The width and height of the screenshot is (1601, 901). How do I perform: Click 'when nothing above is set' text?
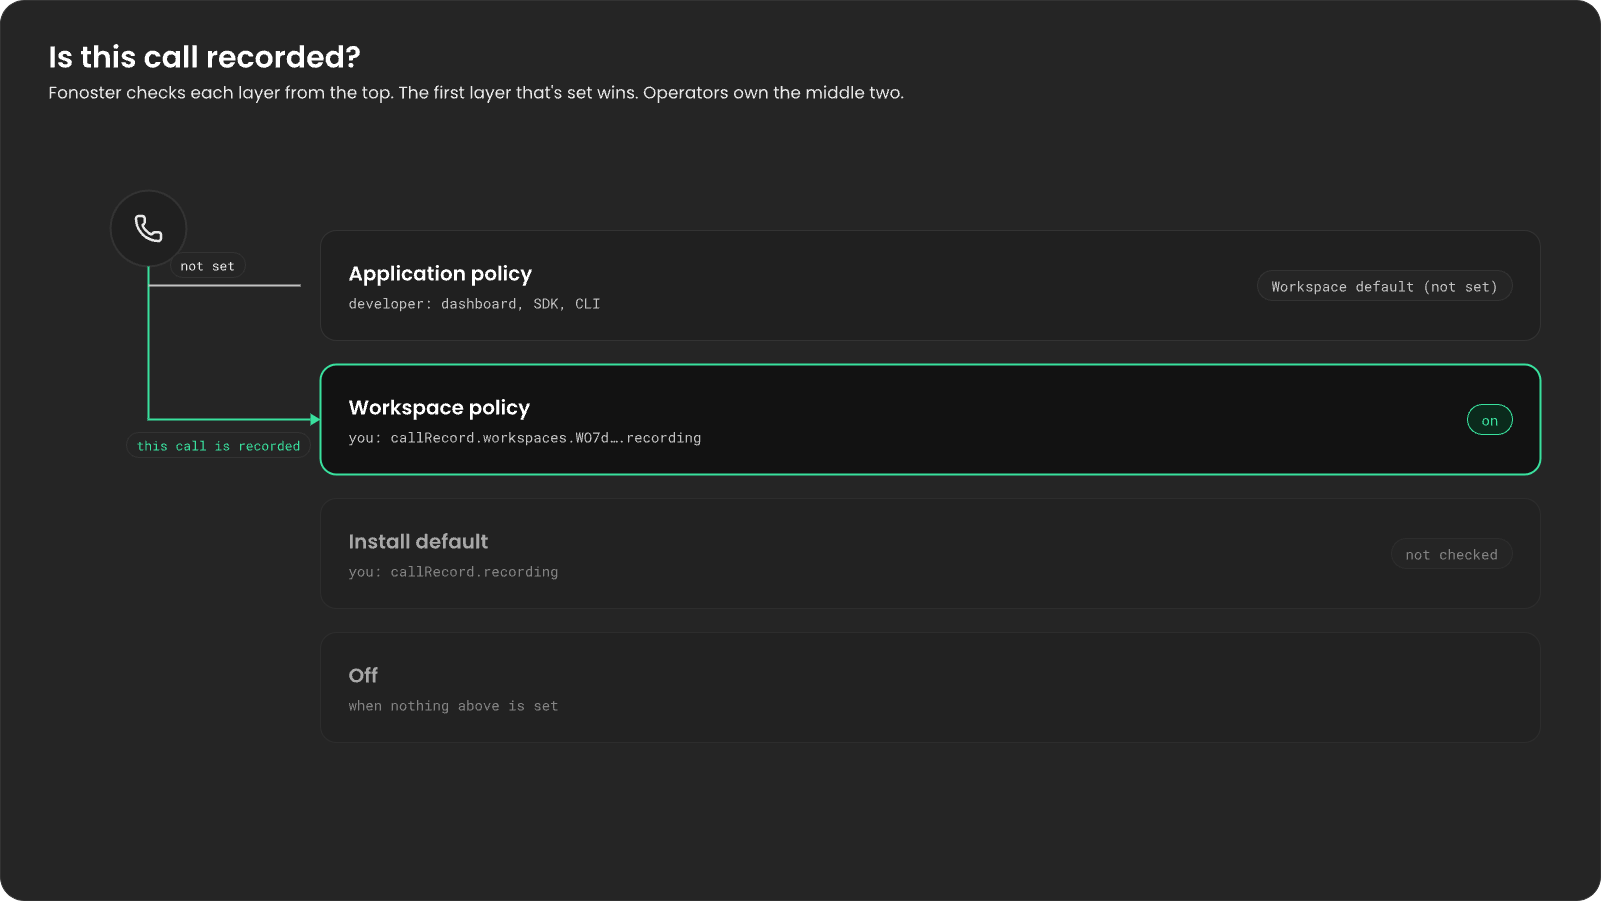(x=453, y=706)
